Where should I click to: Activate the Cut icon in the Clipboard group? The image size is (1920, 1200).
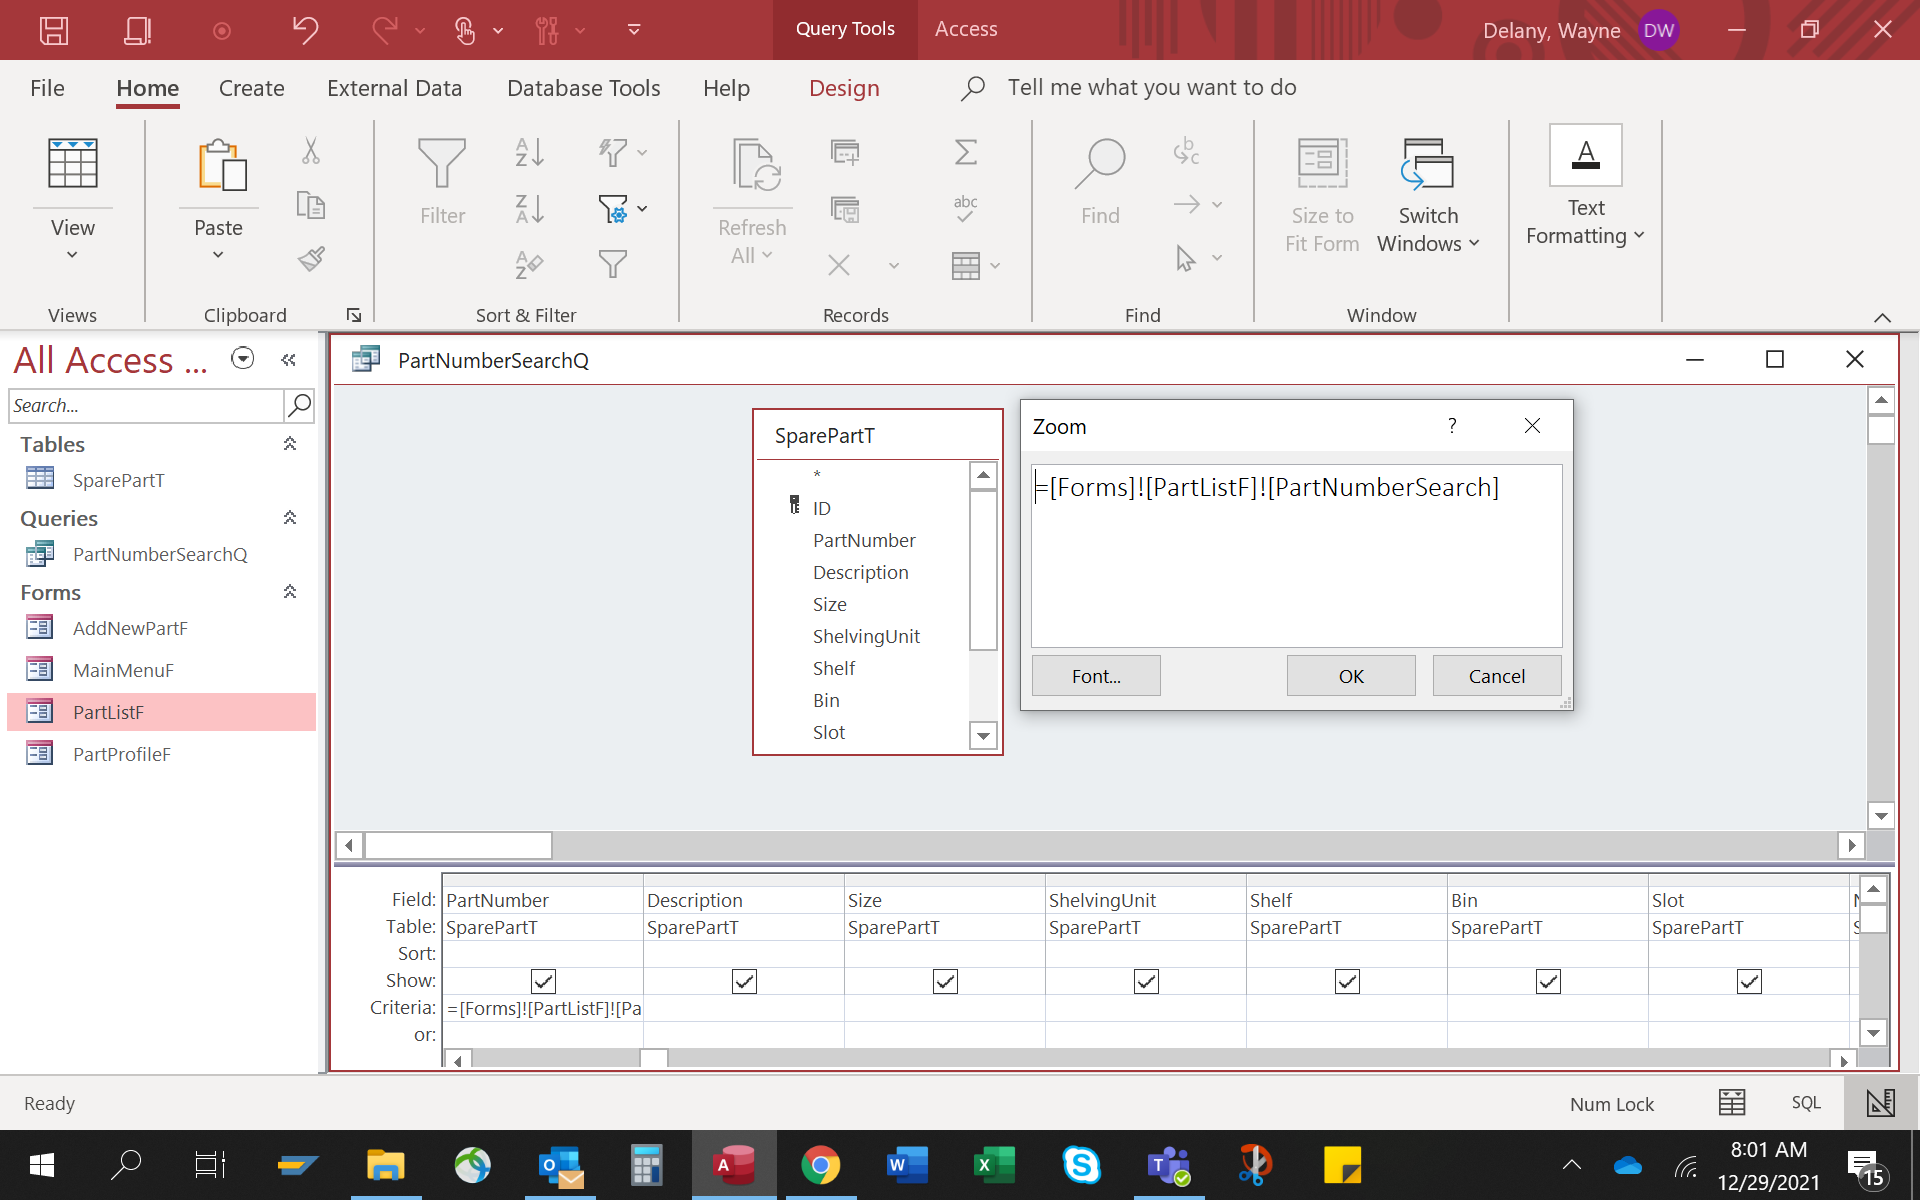(x=311, y=152)
